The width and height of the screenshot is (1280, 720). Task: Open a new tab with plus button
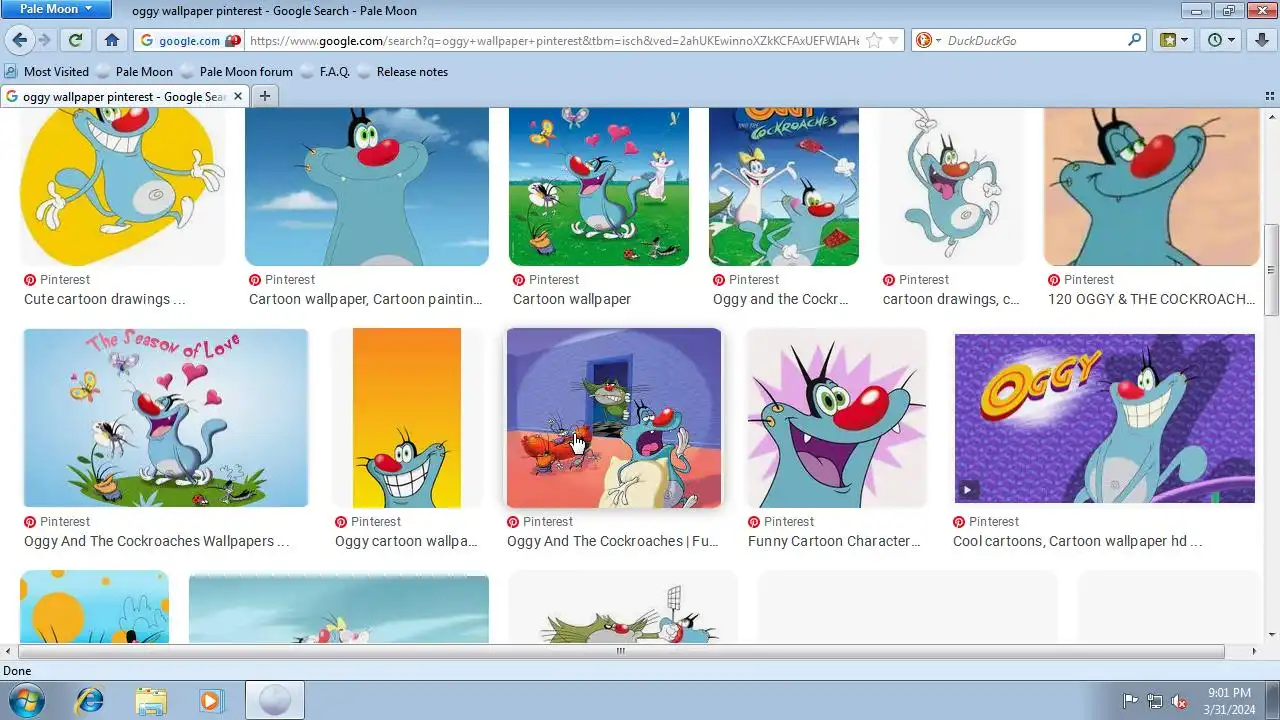point(264,97)
